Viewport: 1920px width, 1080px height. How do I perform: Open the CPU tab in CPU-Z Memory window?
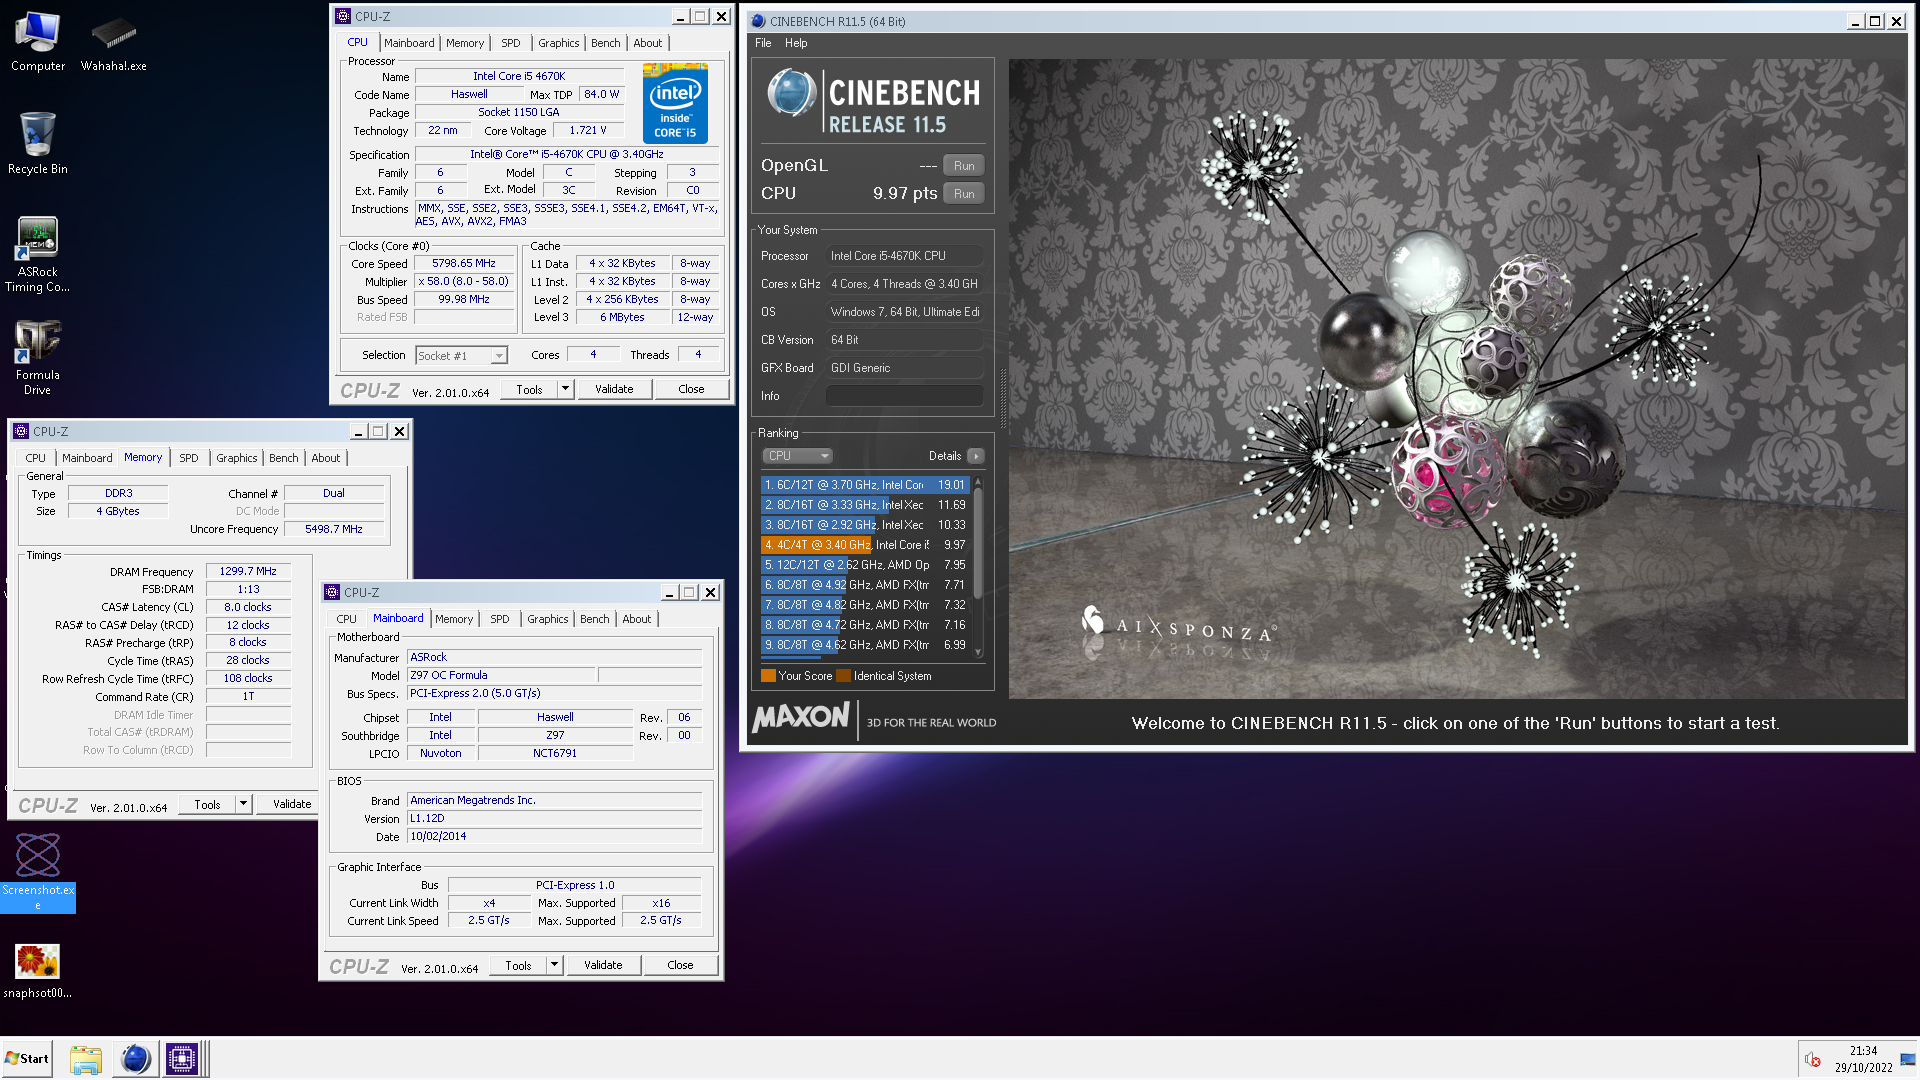36,458
